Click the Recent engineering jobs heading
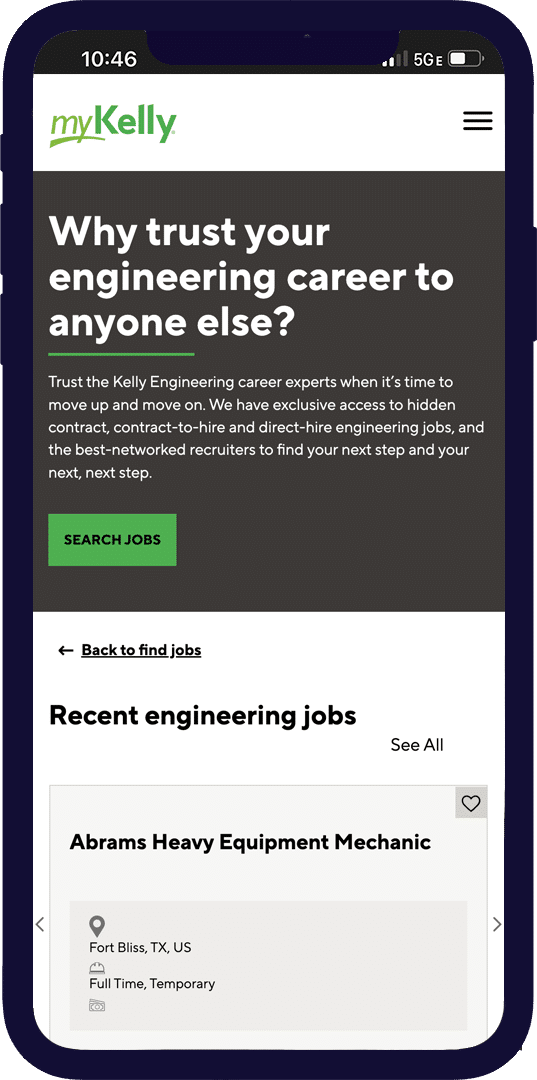Image resolution: width=537 pixels, height=1080 pixels. click(x=203, y=716)
